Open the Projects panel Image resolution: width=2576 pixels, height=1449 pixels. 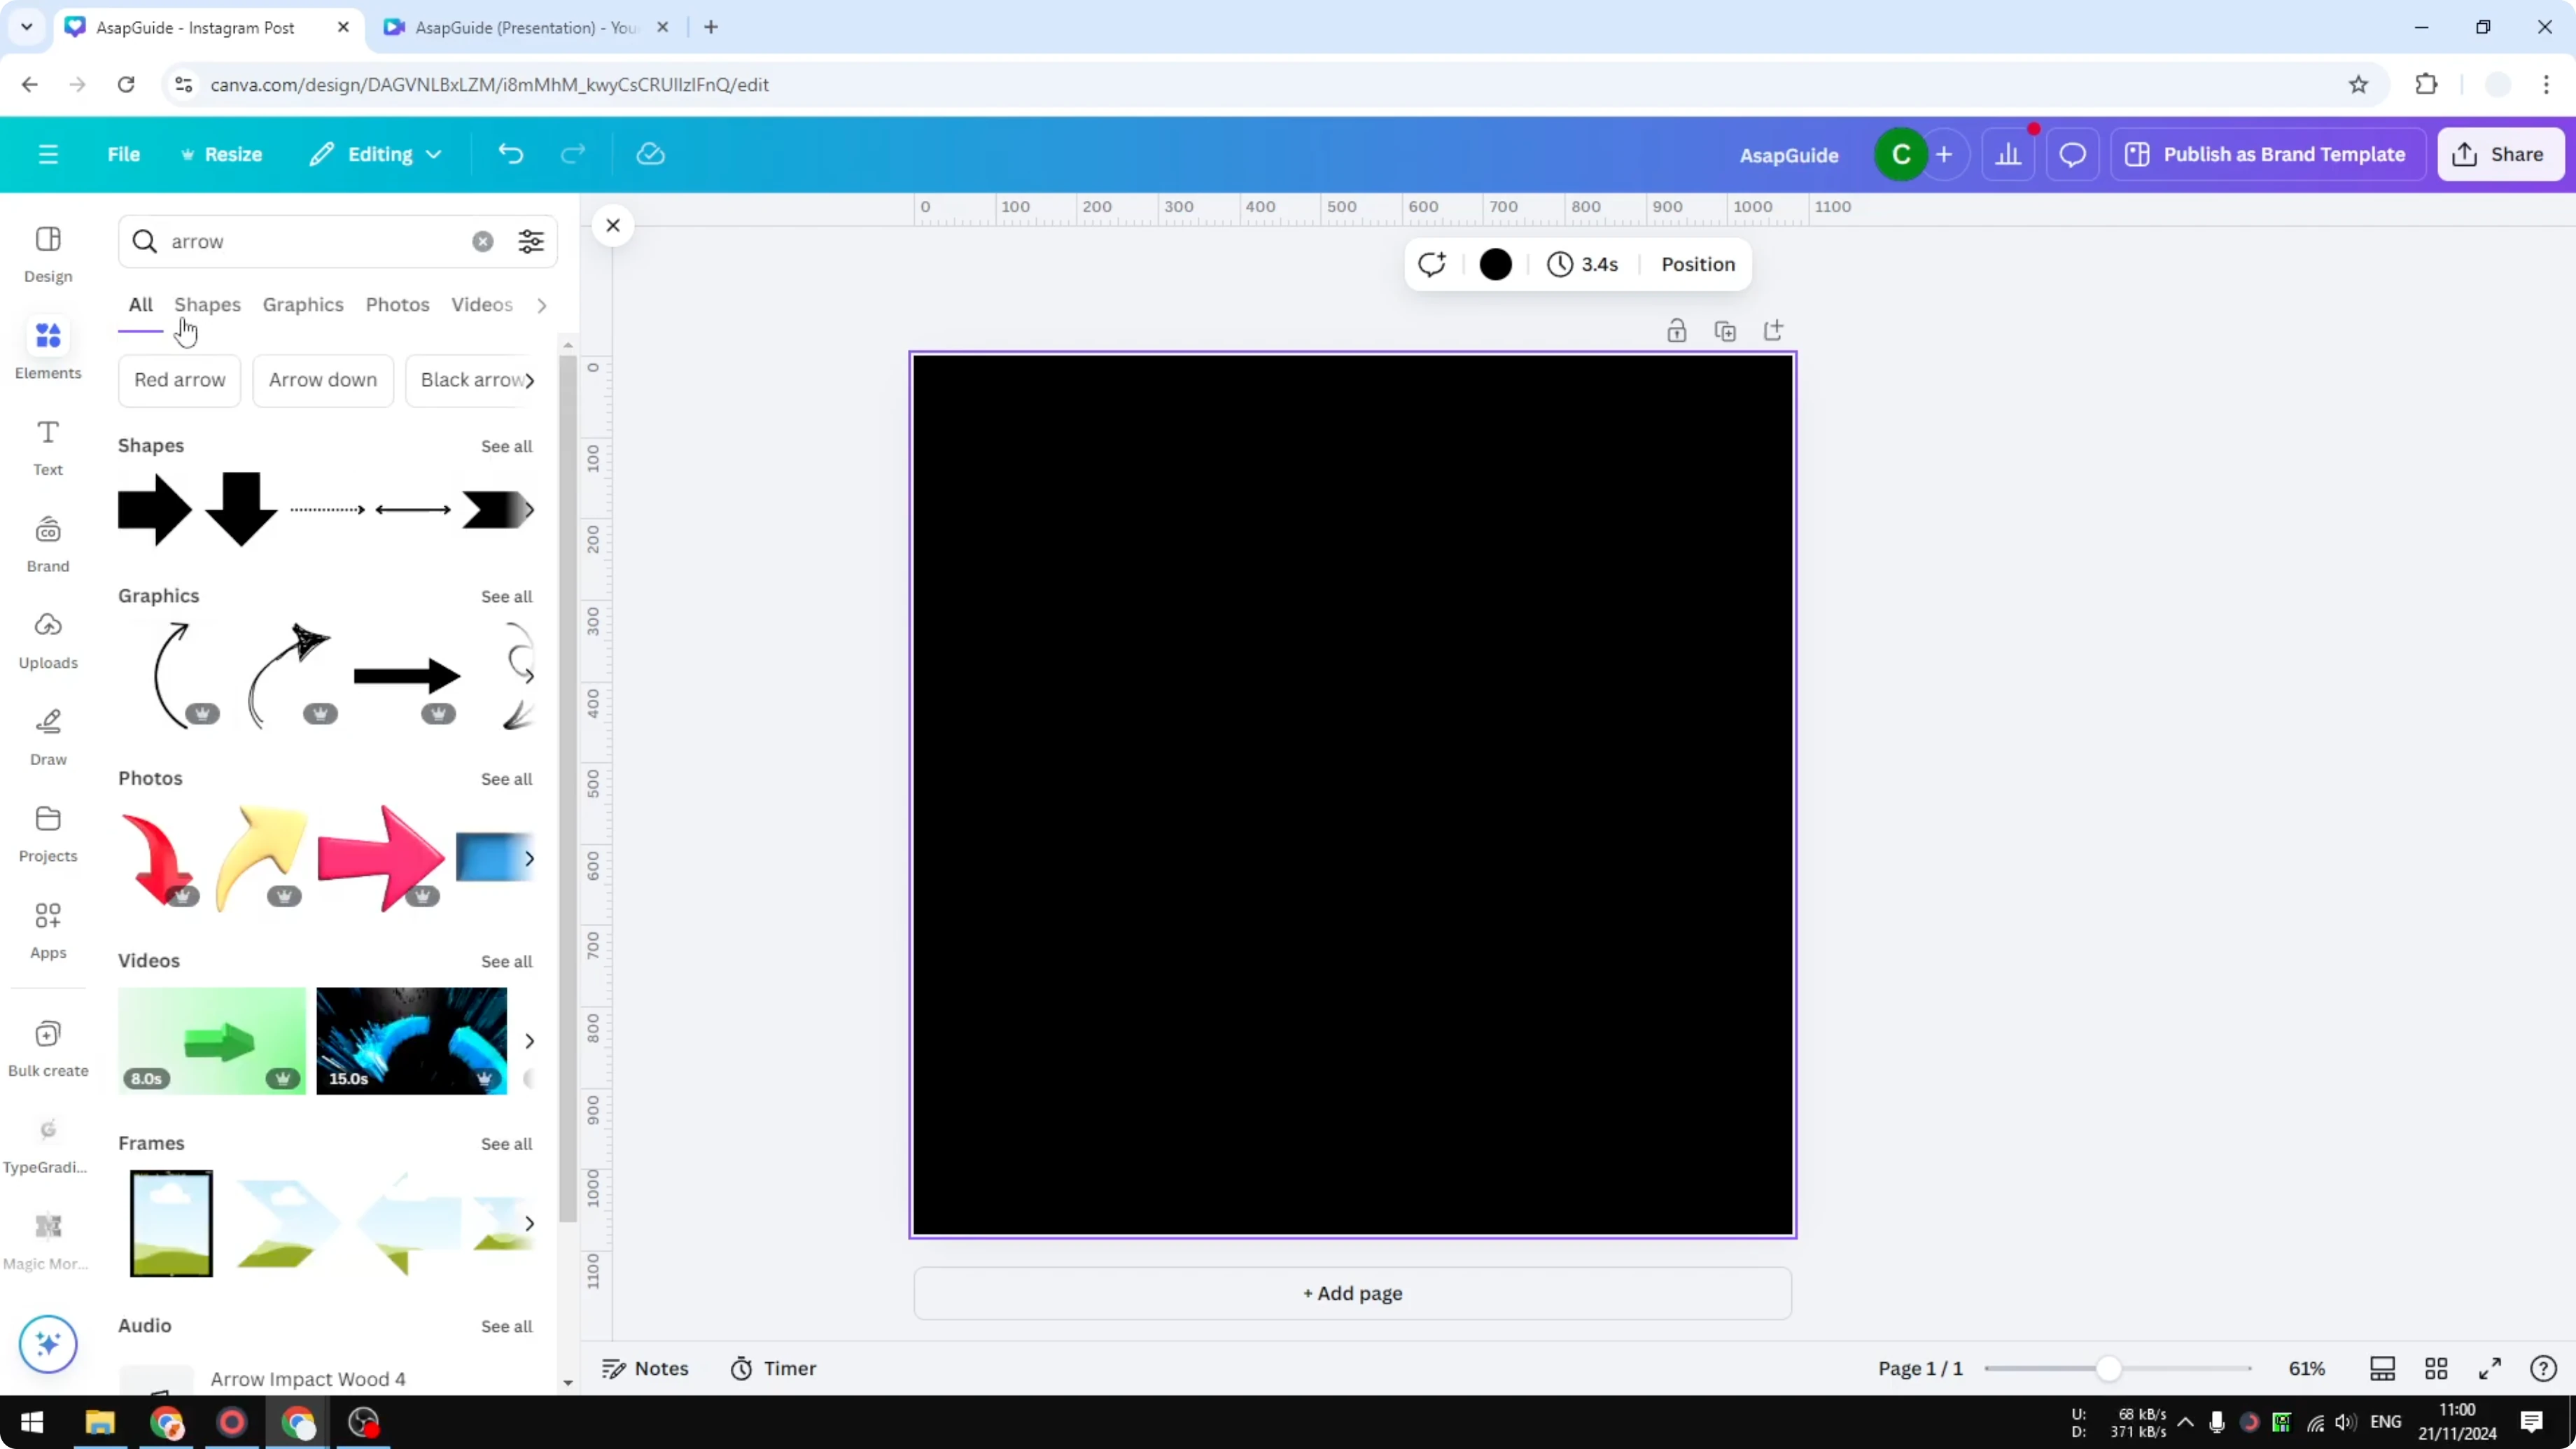click(47, 833)
